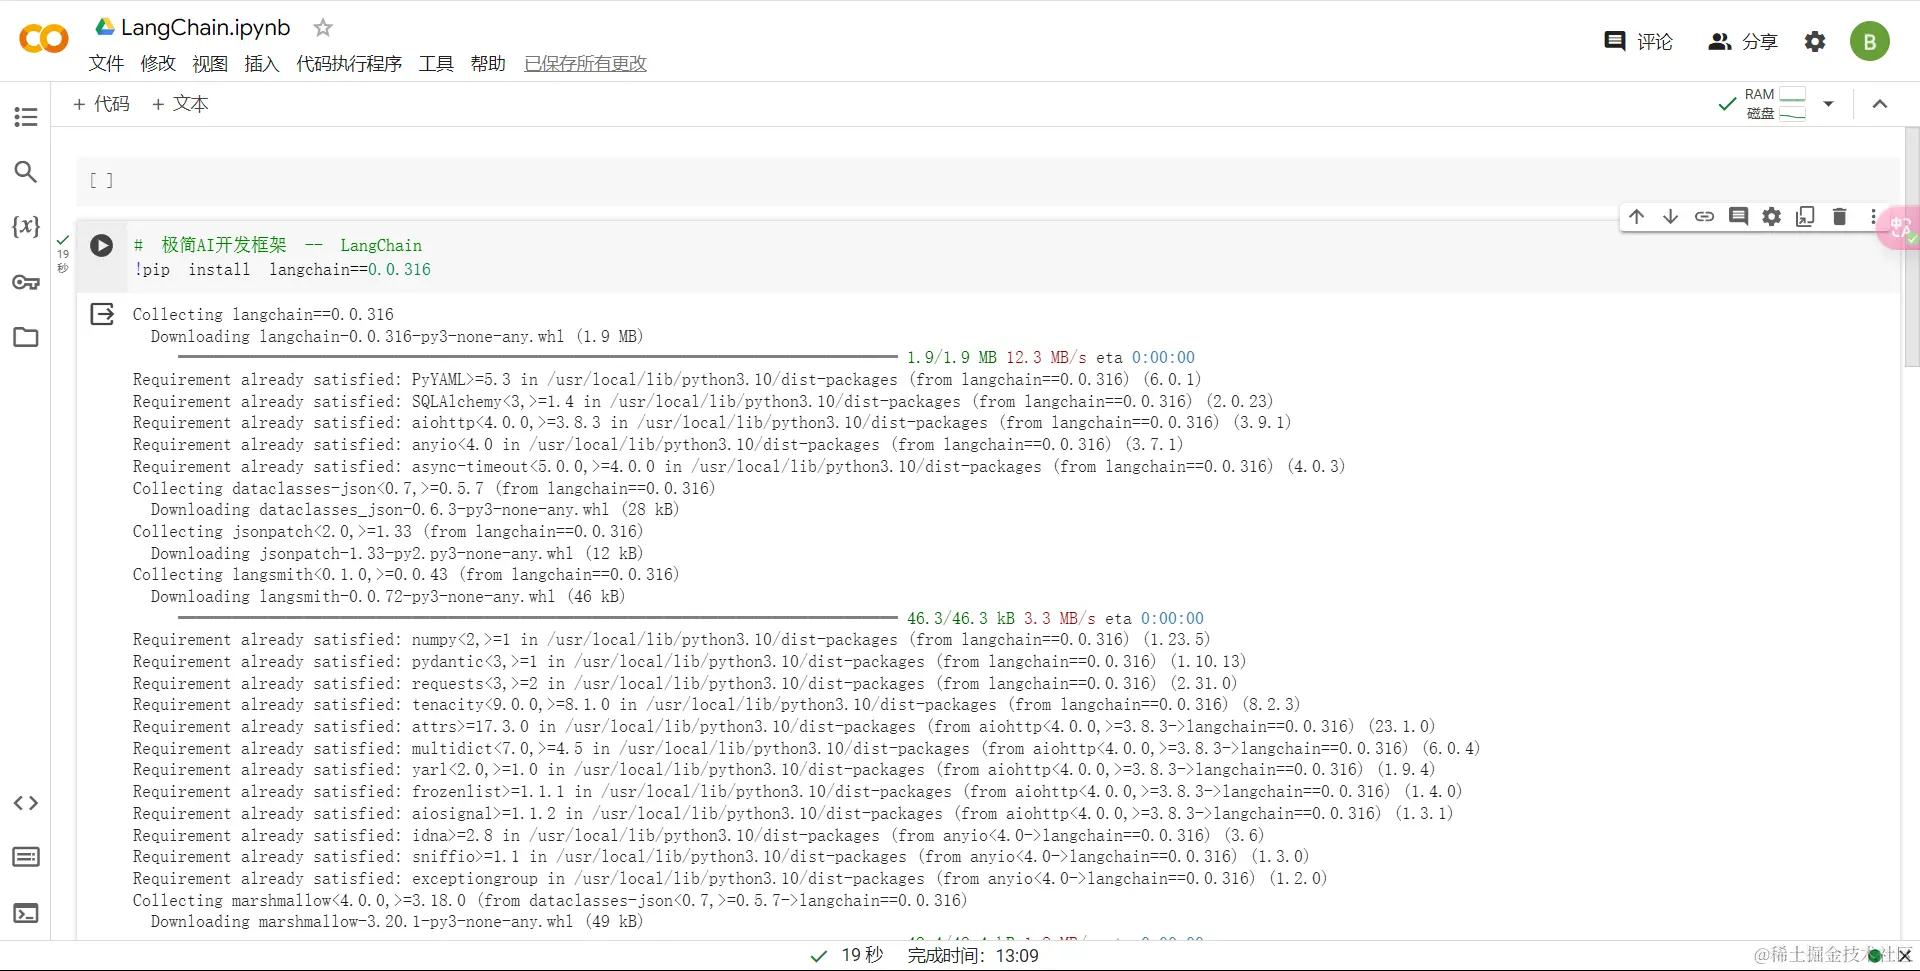Open the user account avatar B
This screenshot has width=1920, height=971.
click(x=1870, y=41)
